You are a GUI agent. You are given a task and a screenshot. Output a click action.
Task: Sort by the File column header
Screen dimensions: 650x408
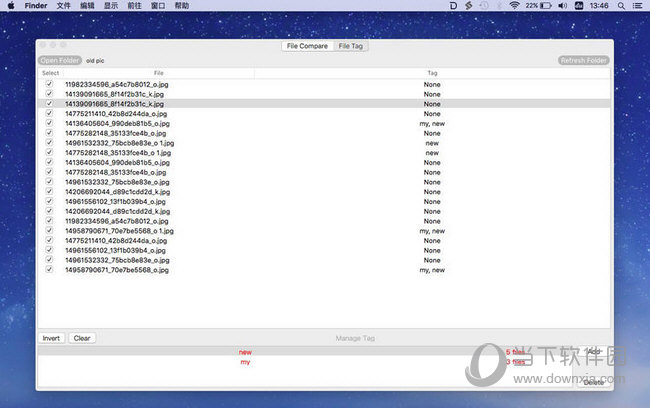click(x=159, y=73)
